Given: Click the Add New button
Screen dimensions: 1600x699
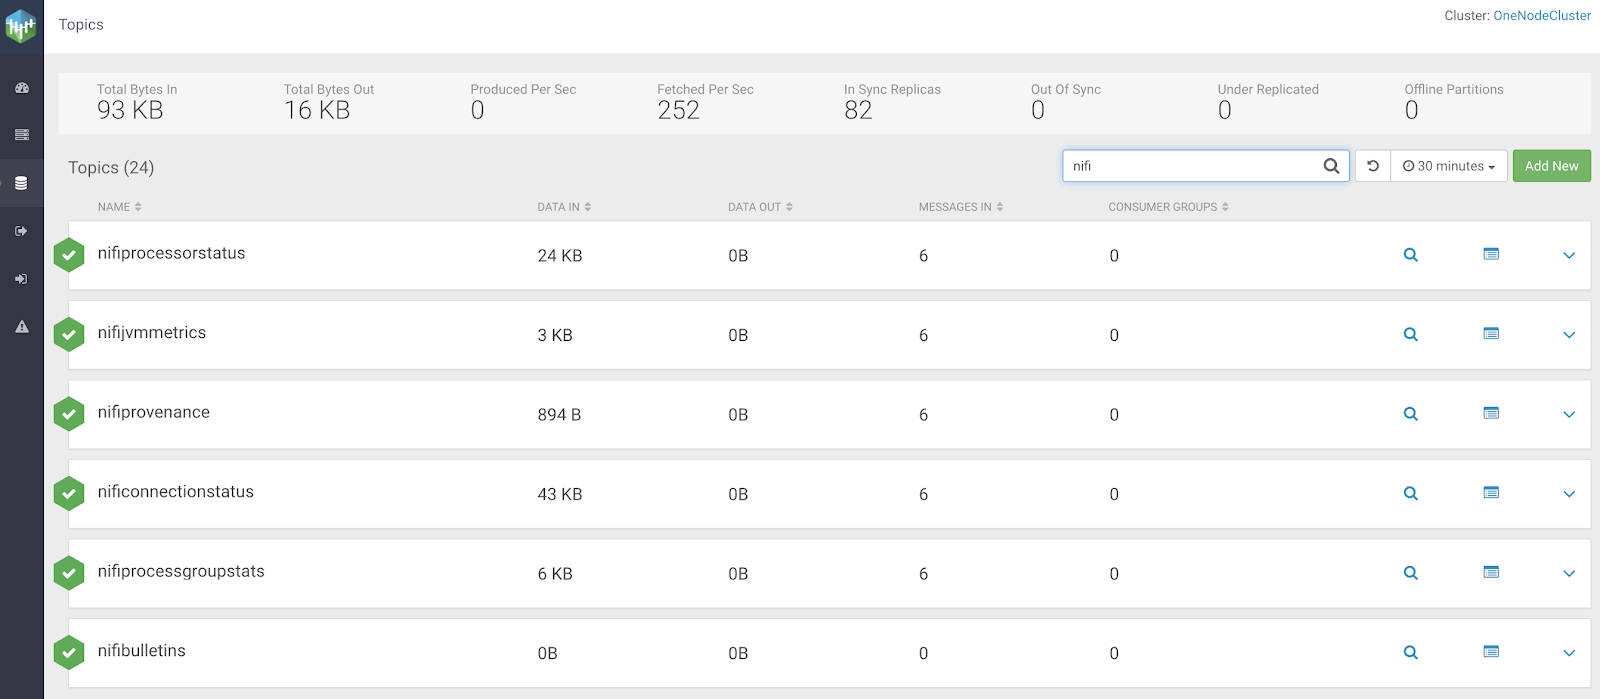Looking at the screenshot, I should coord(1551,166).
